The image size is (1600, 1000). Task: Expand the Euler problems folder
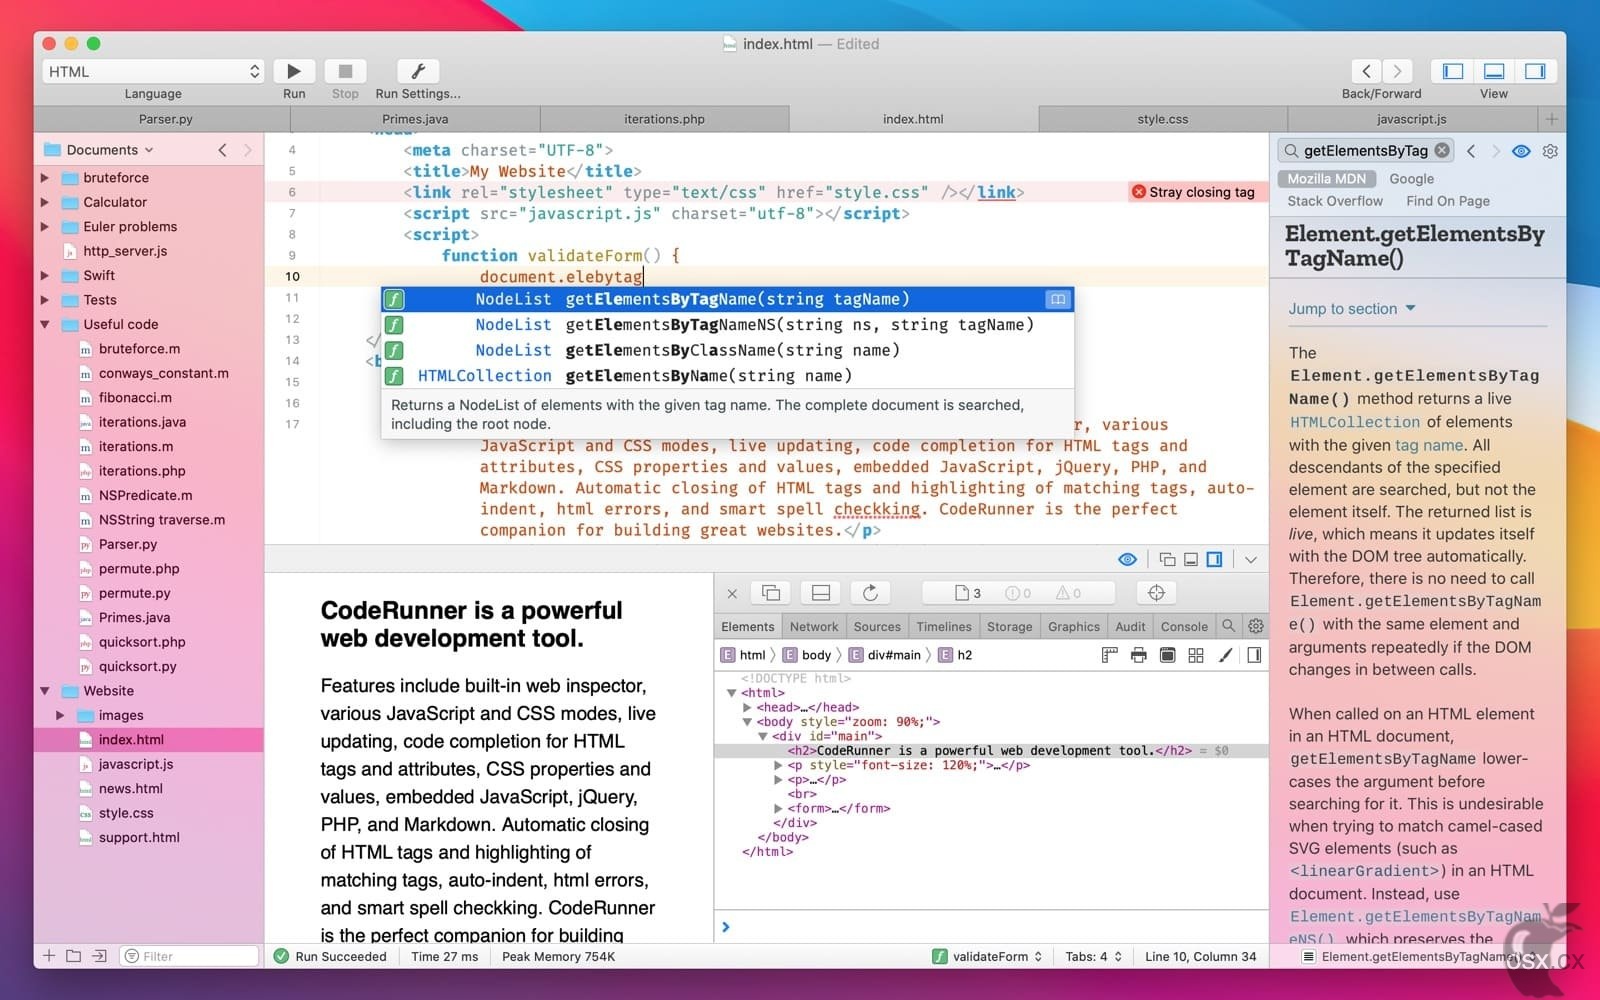(x=45, y=227)
